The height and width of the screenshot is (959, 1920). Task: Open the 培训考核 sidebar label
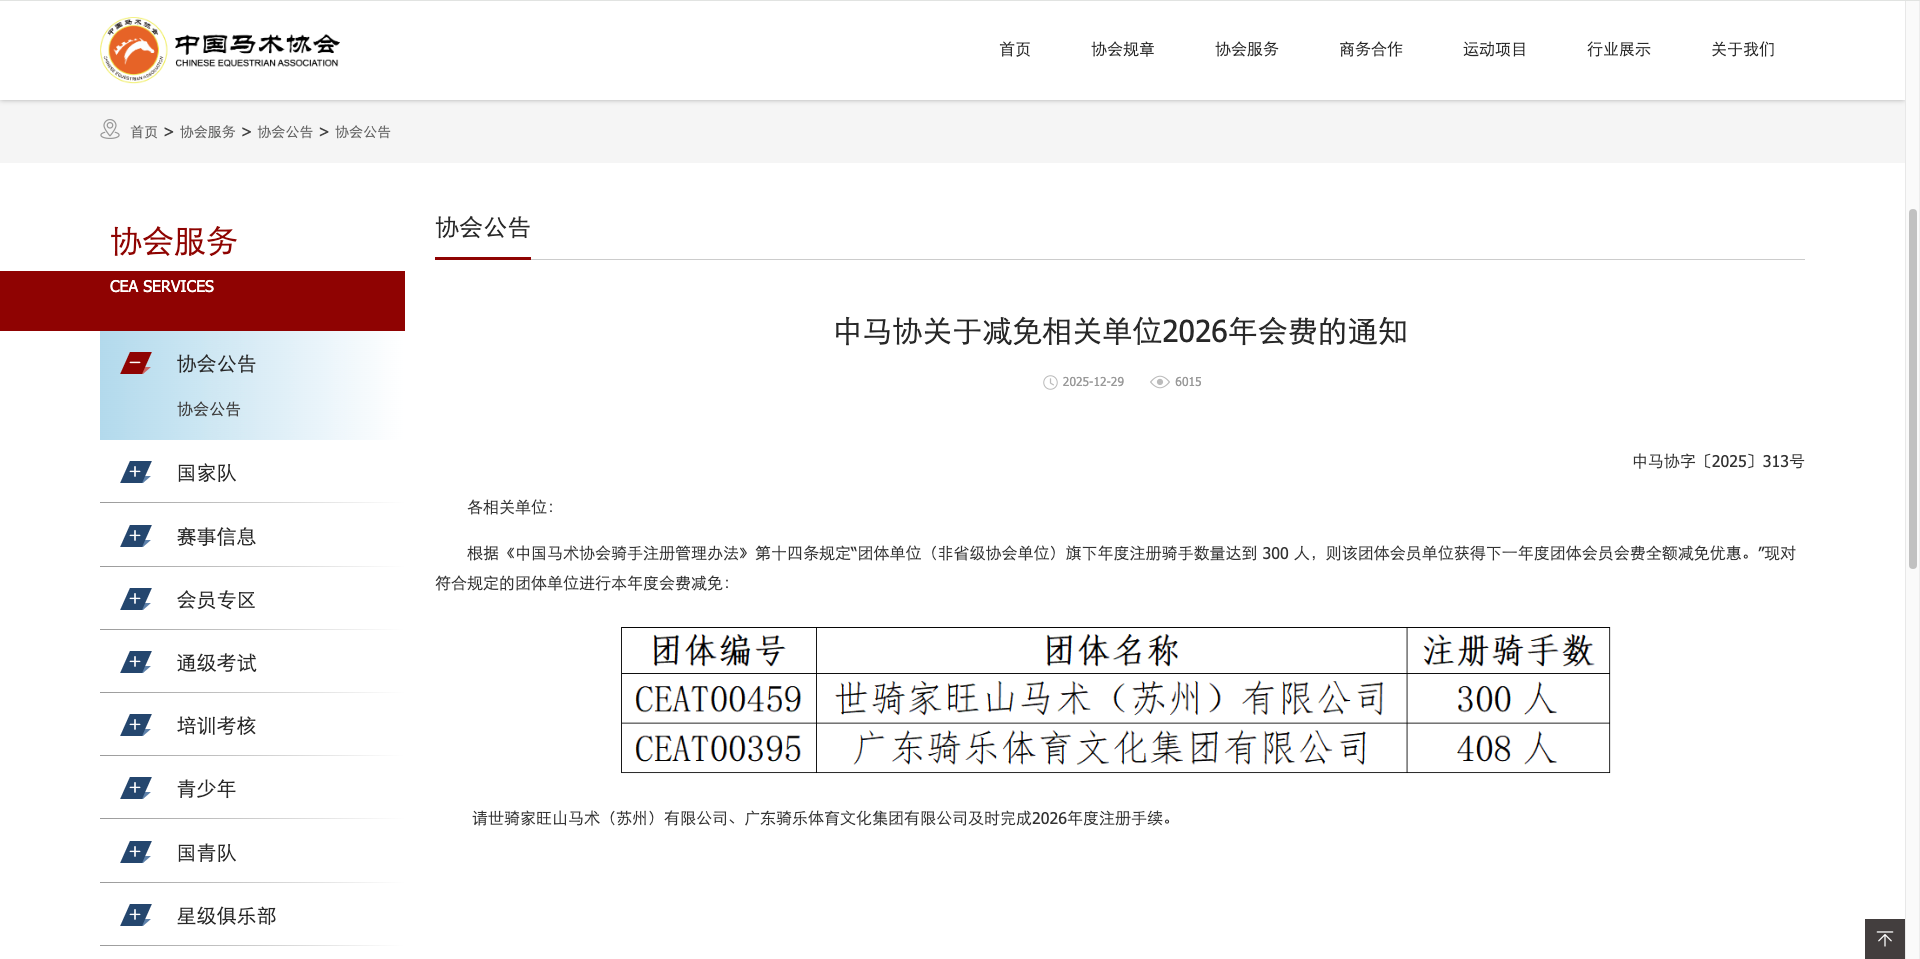click(x=216, y=726)
